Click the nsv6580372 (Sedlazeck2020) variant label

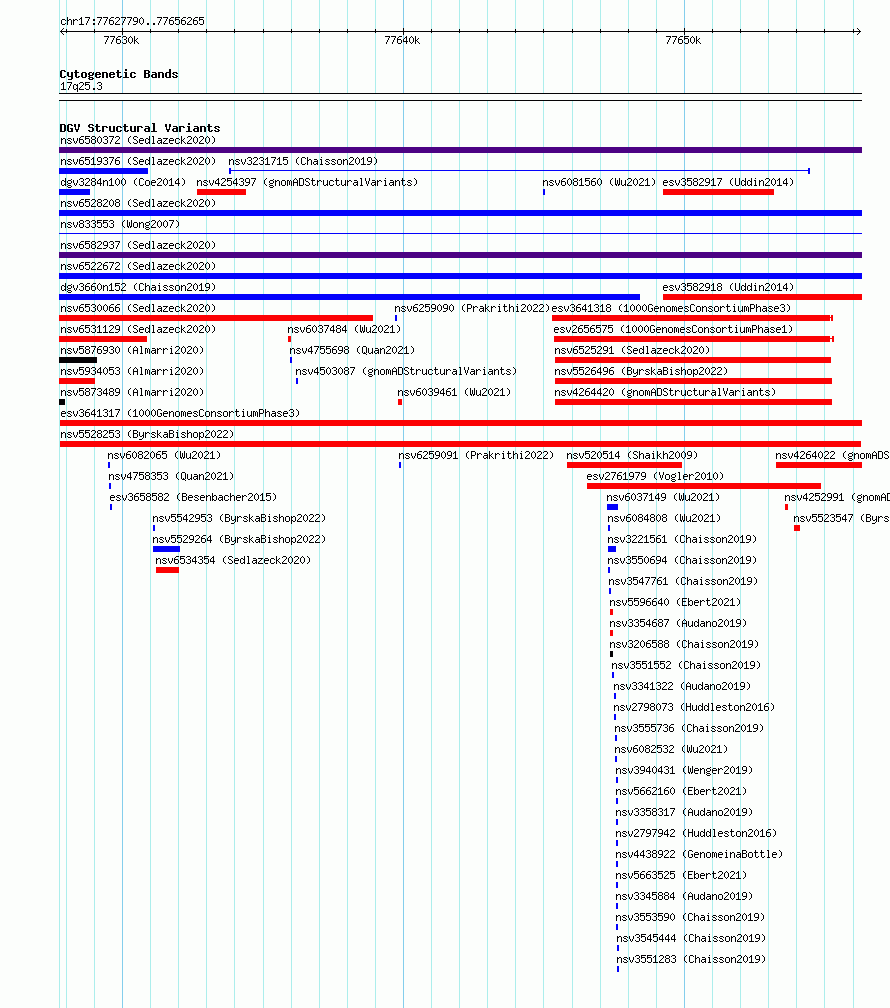tap(138, 140)
